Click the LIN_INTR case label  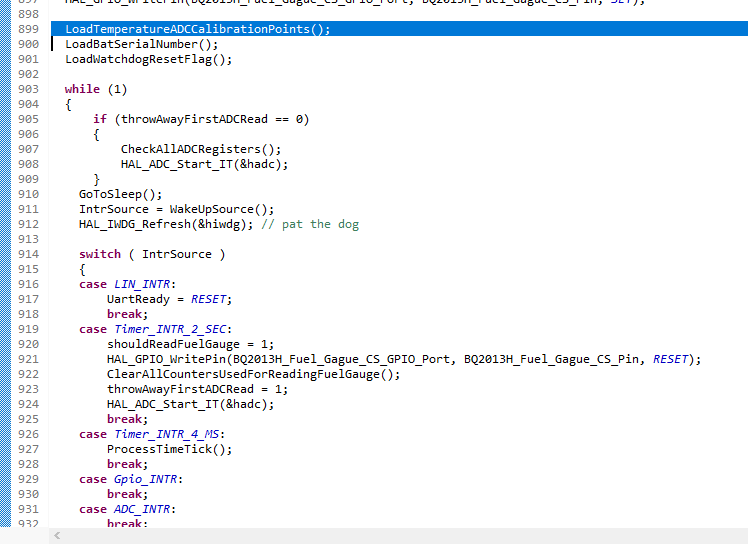pos(138,284)
